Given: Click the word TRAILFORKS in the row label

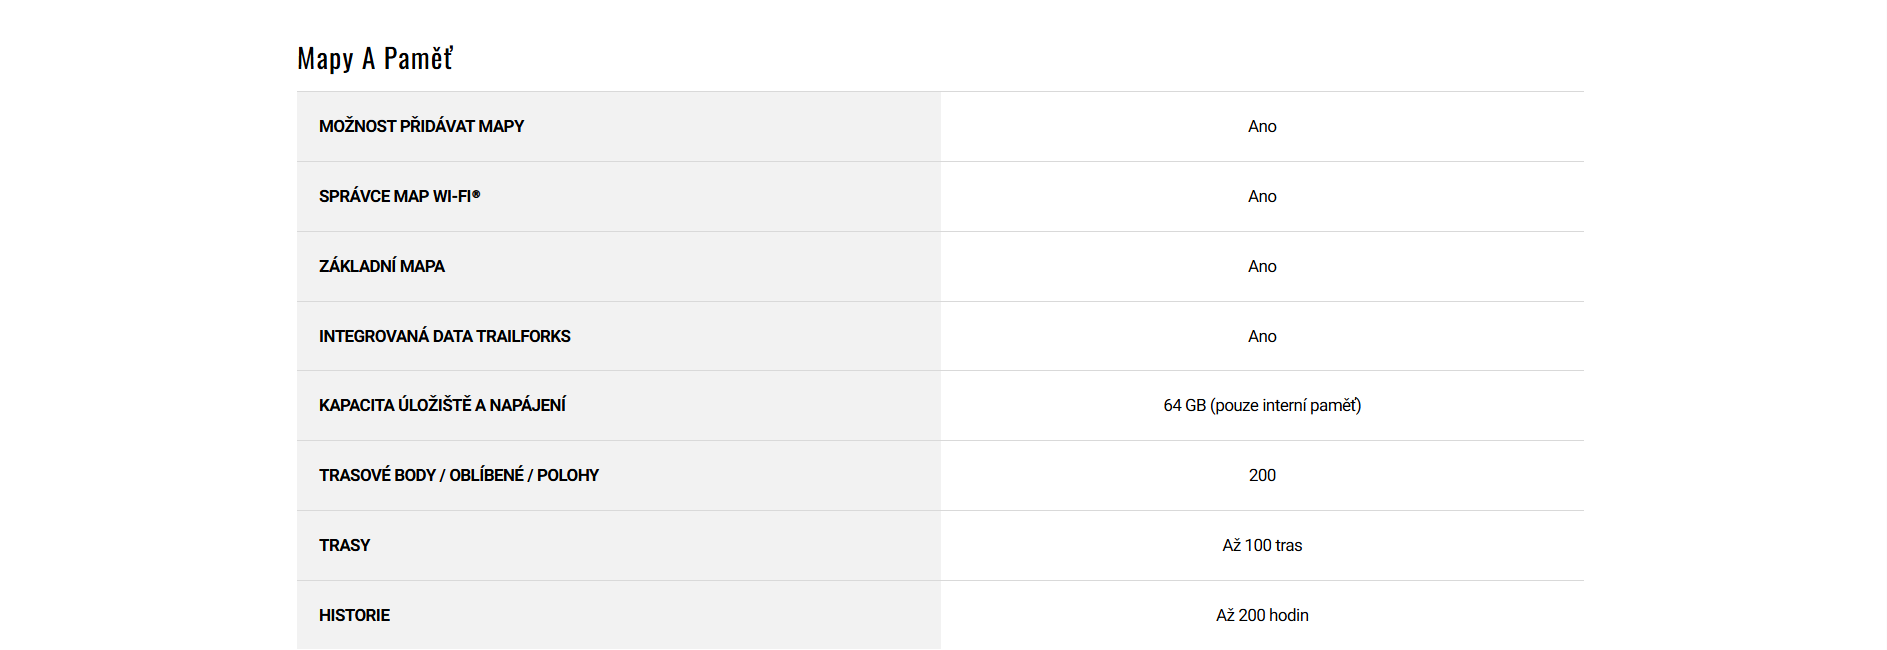Looking at the screenshot, I should point(523,337).
